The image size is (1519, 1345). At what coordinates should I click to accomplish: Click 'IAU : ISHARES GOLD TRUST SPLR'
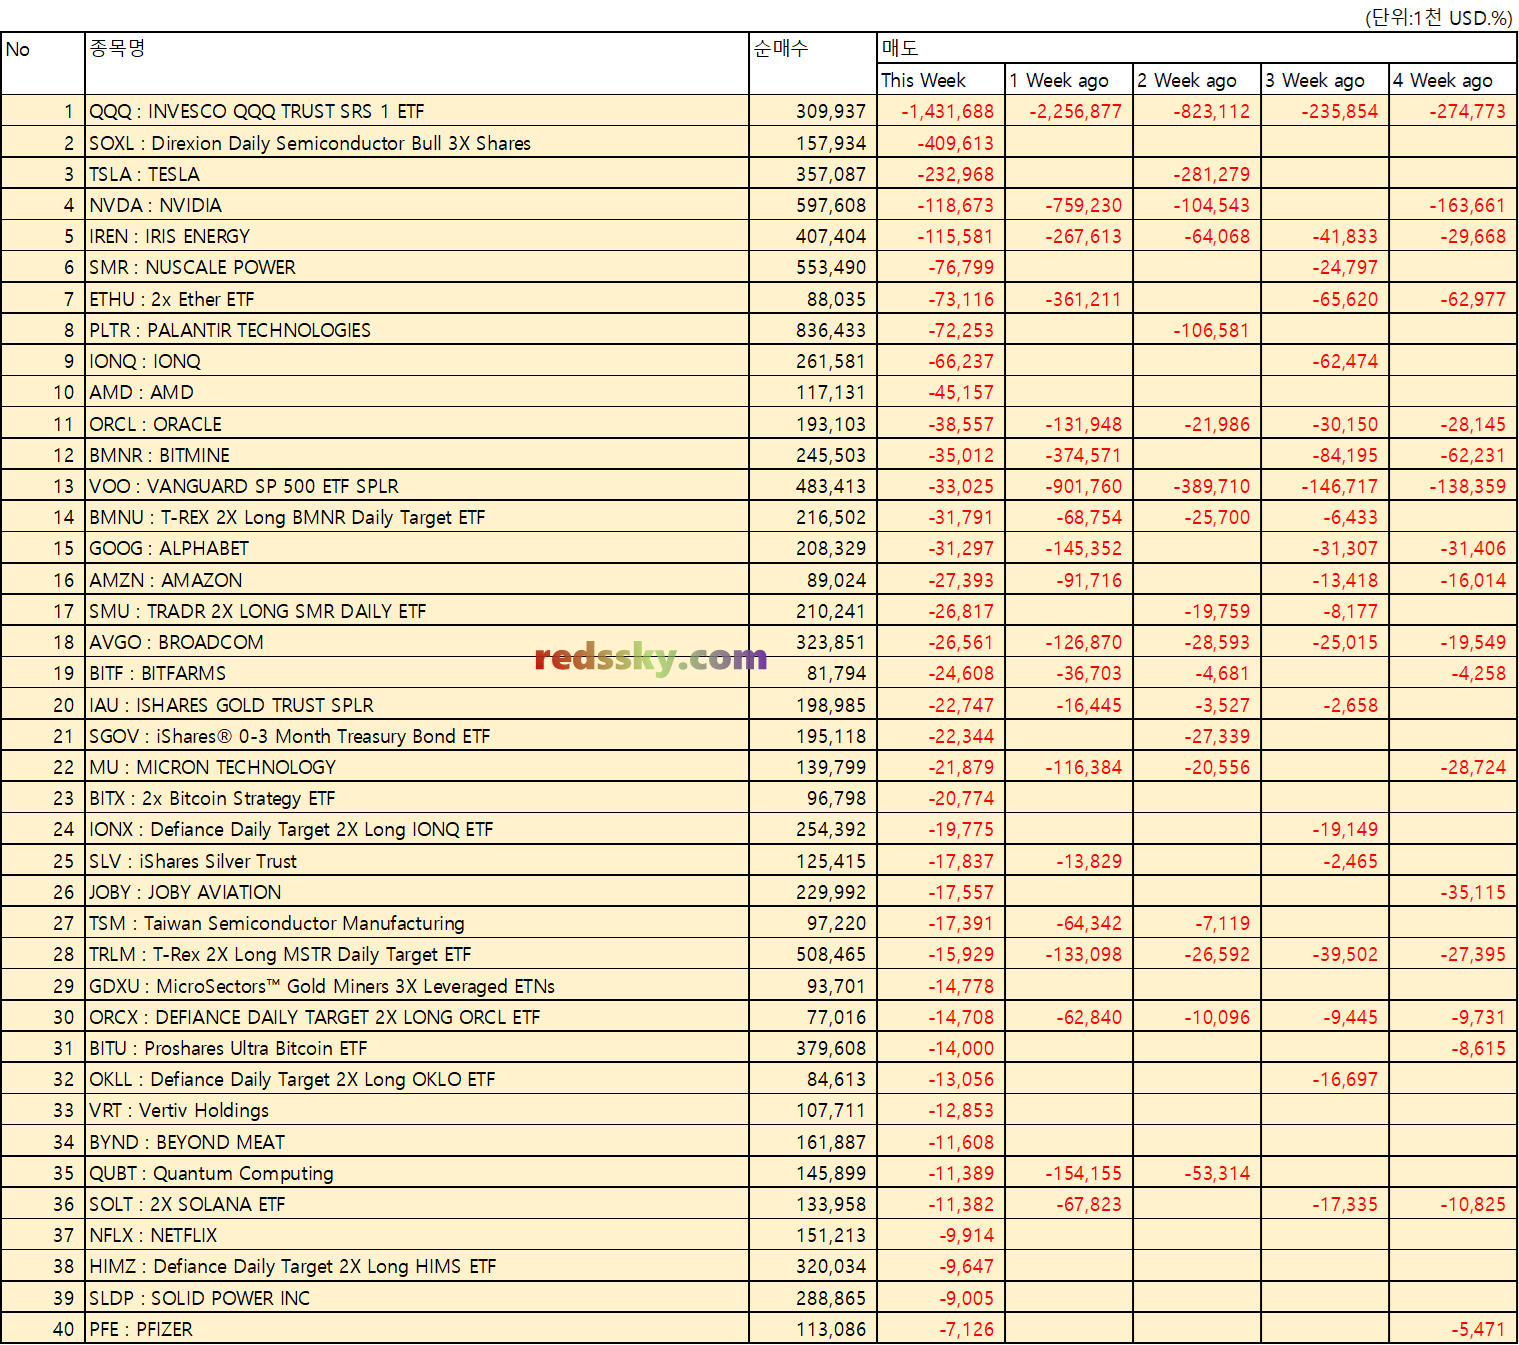(417, 705)
